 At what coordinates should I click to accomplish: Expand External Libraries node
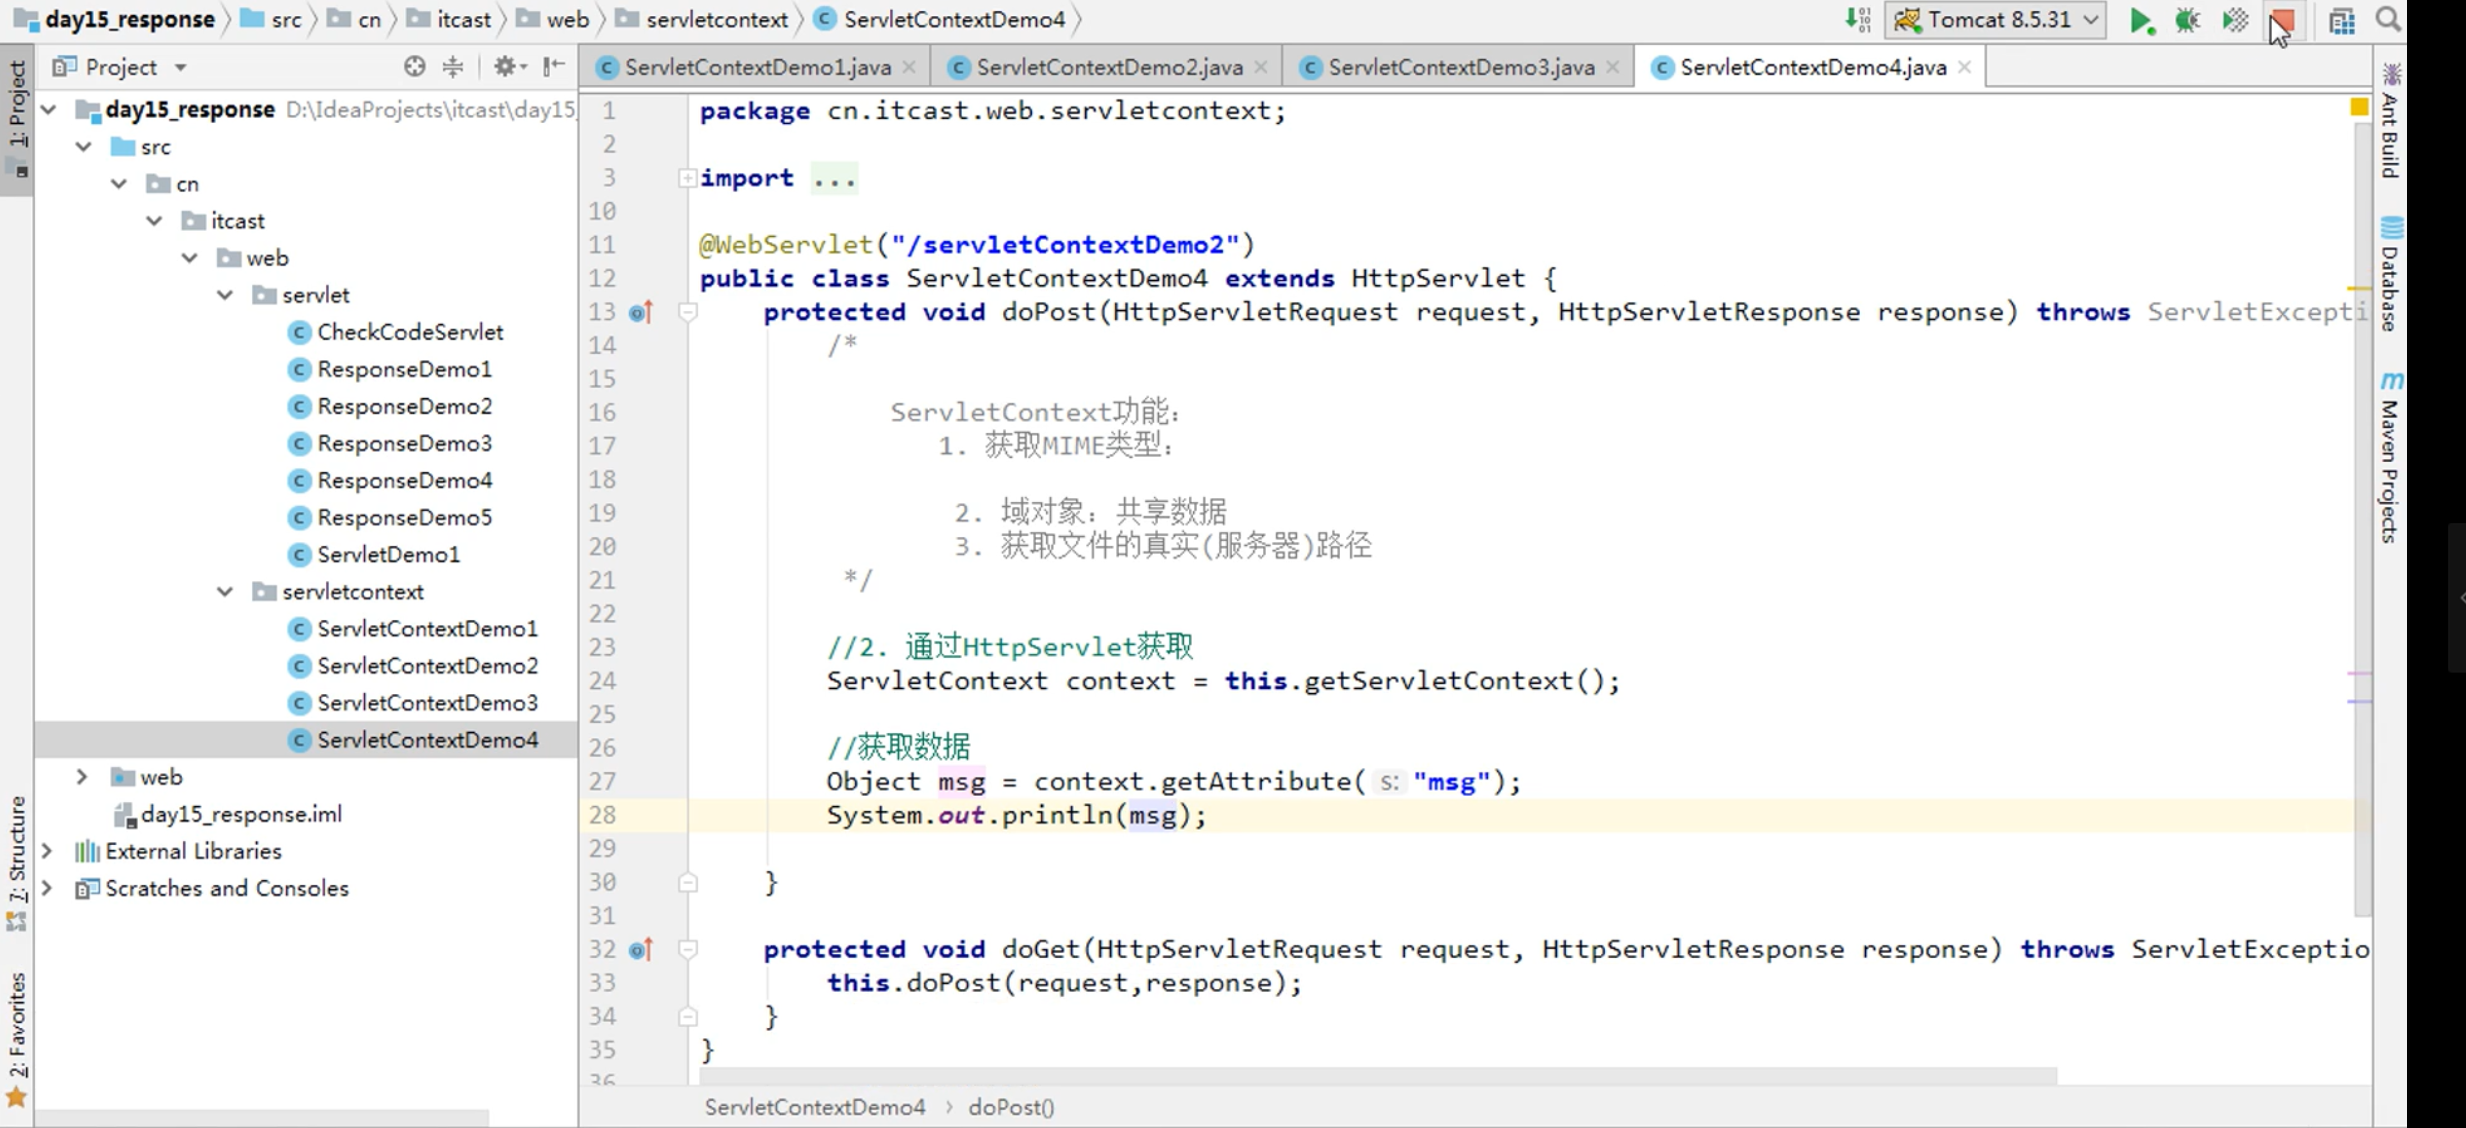click(47, 851)
